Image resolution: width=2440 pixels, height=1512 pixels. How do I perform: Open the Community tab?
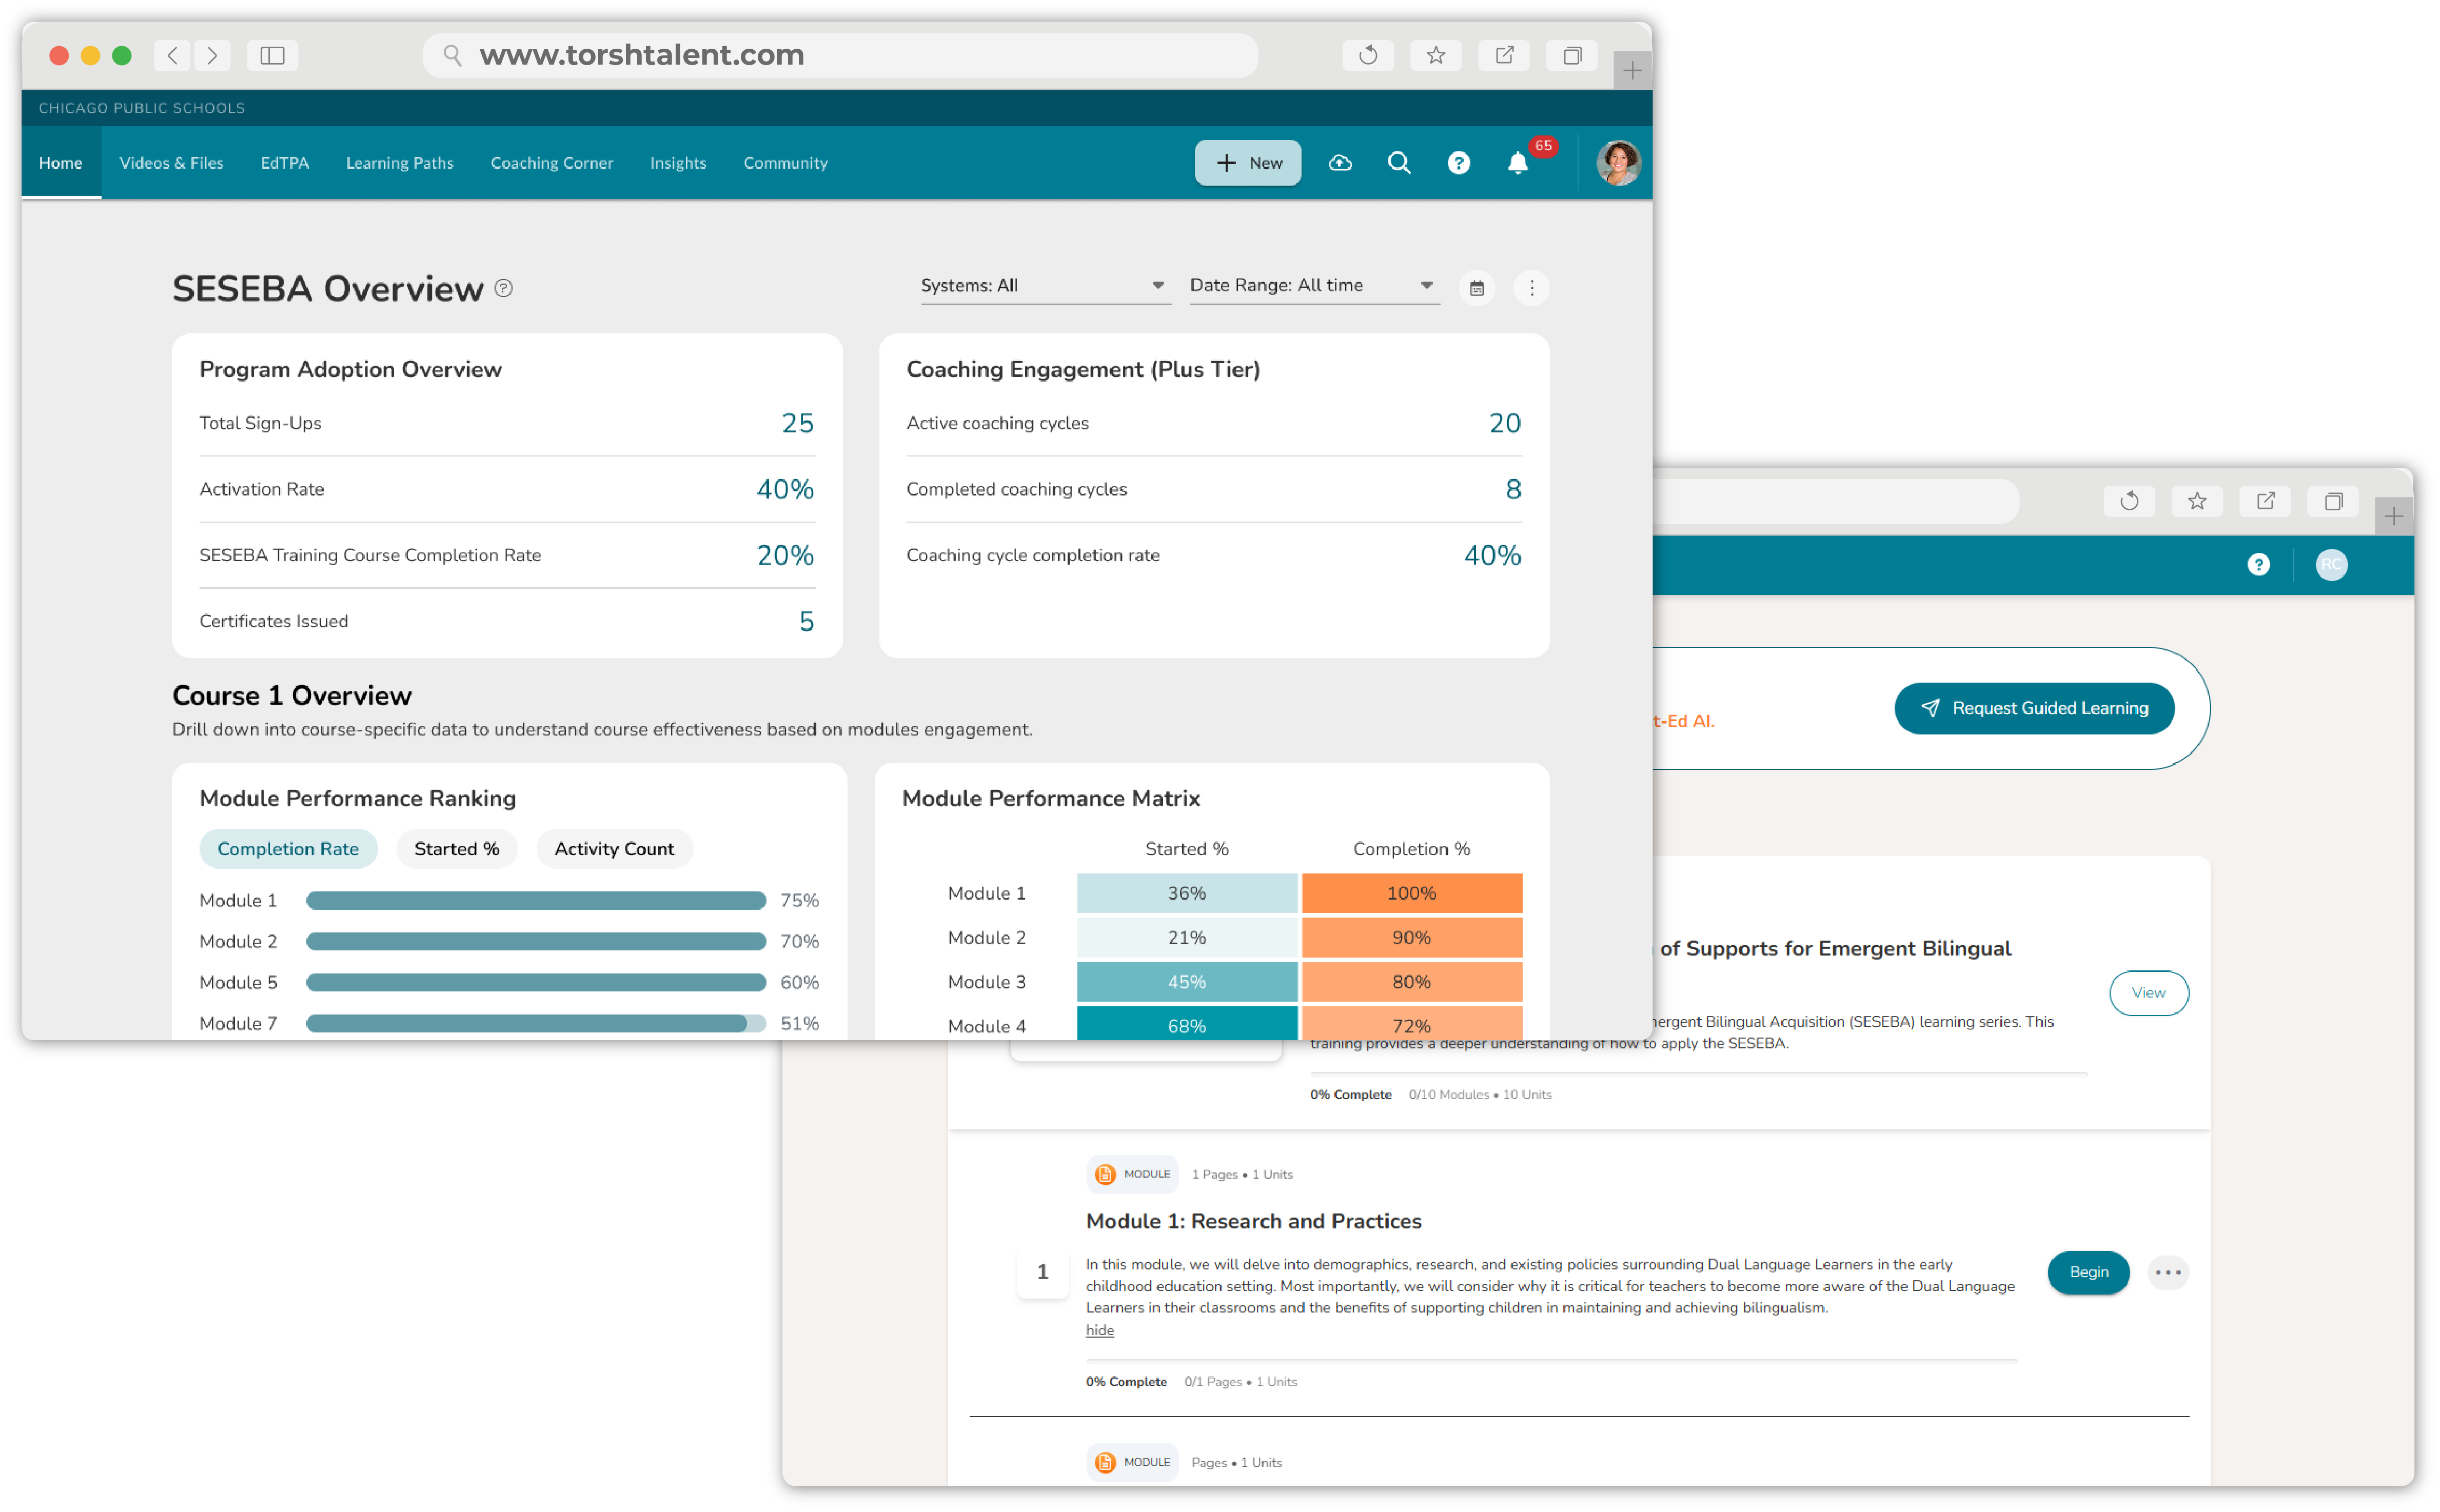(785, 163)
